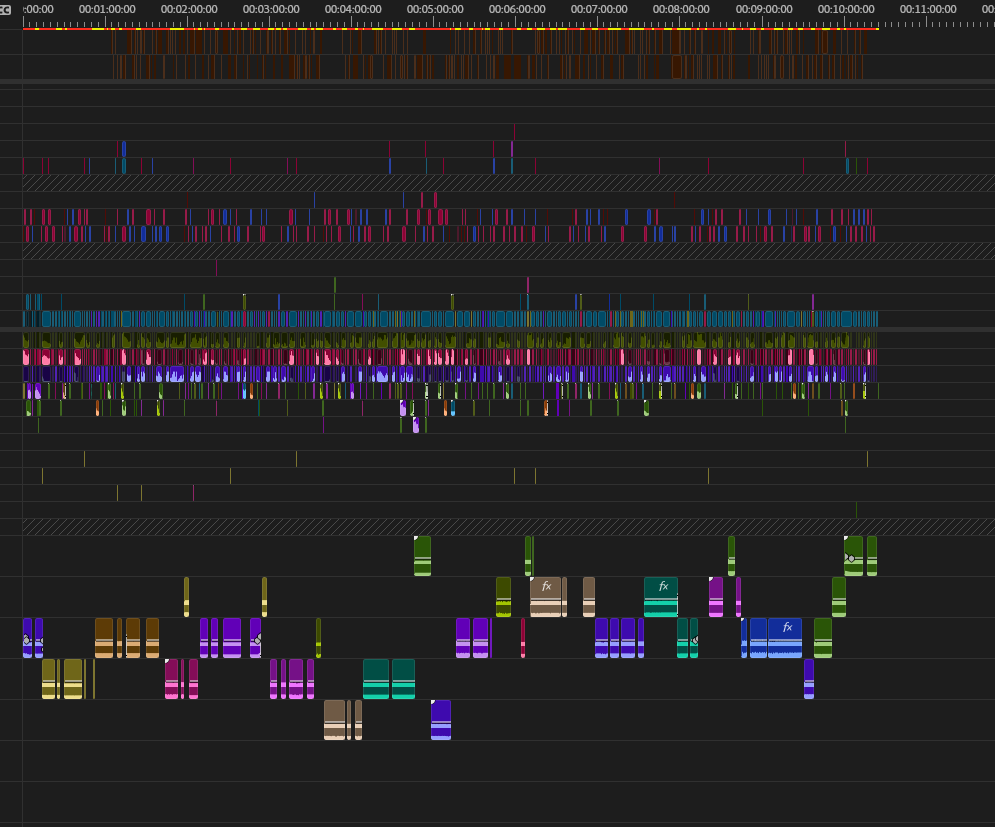The width and height of the screenshot is (995, 827).
Task: Select the green clip directly right of the blue fx clip
Action: tap(823, 638)
